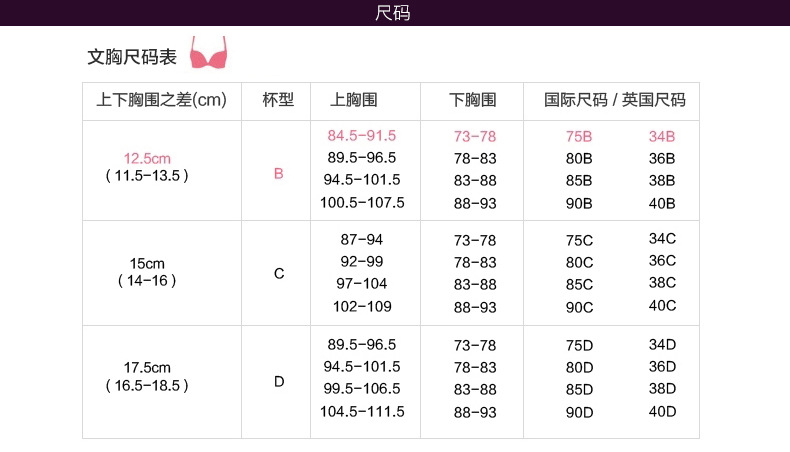
Task: Select the pink B cup type cell
Action: click(x=279, y=173)
